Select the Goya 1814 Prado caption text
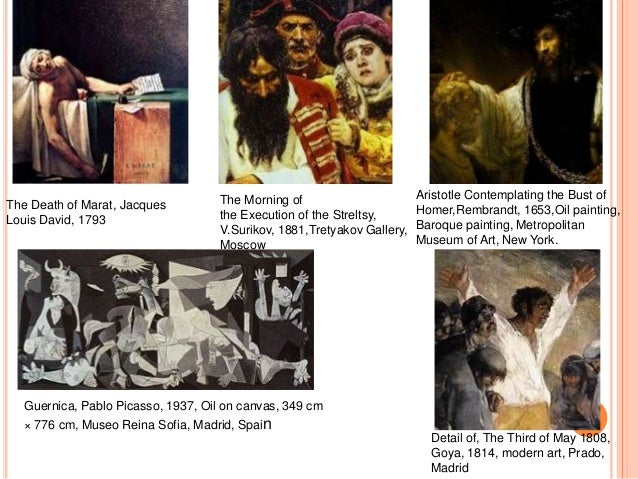The height and width of the screenshot is (479, 638). (520, 453)
